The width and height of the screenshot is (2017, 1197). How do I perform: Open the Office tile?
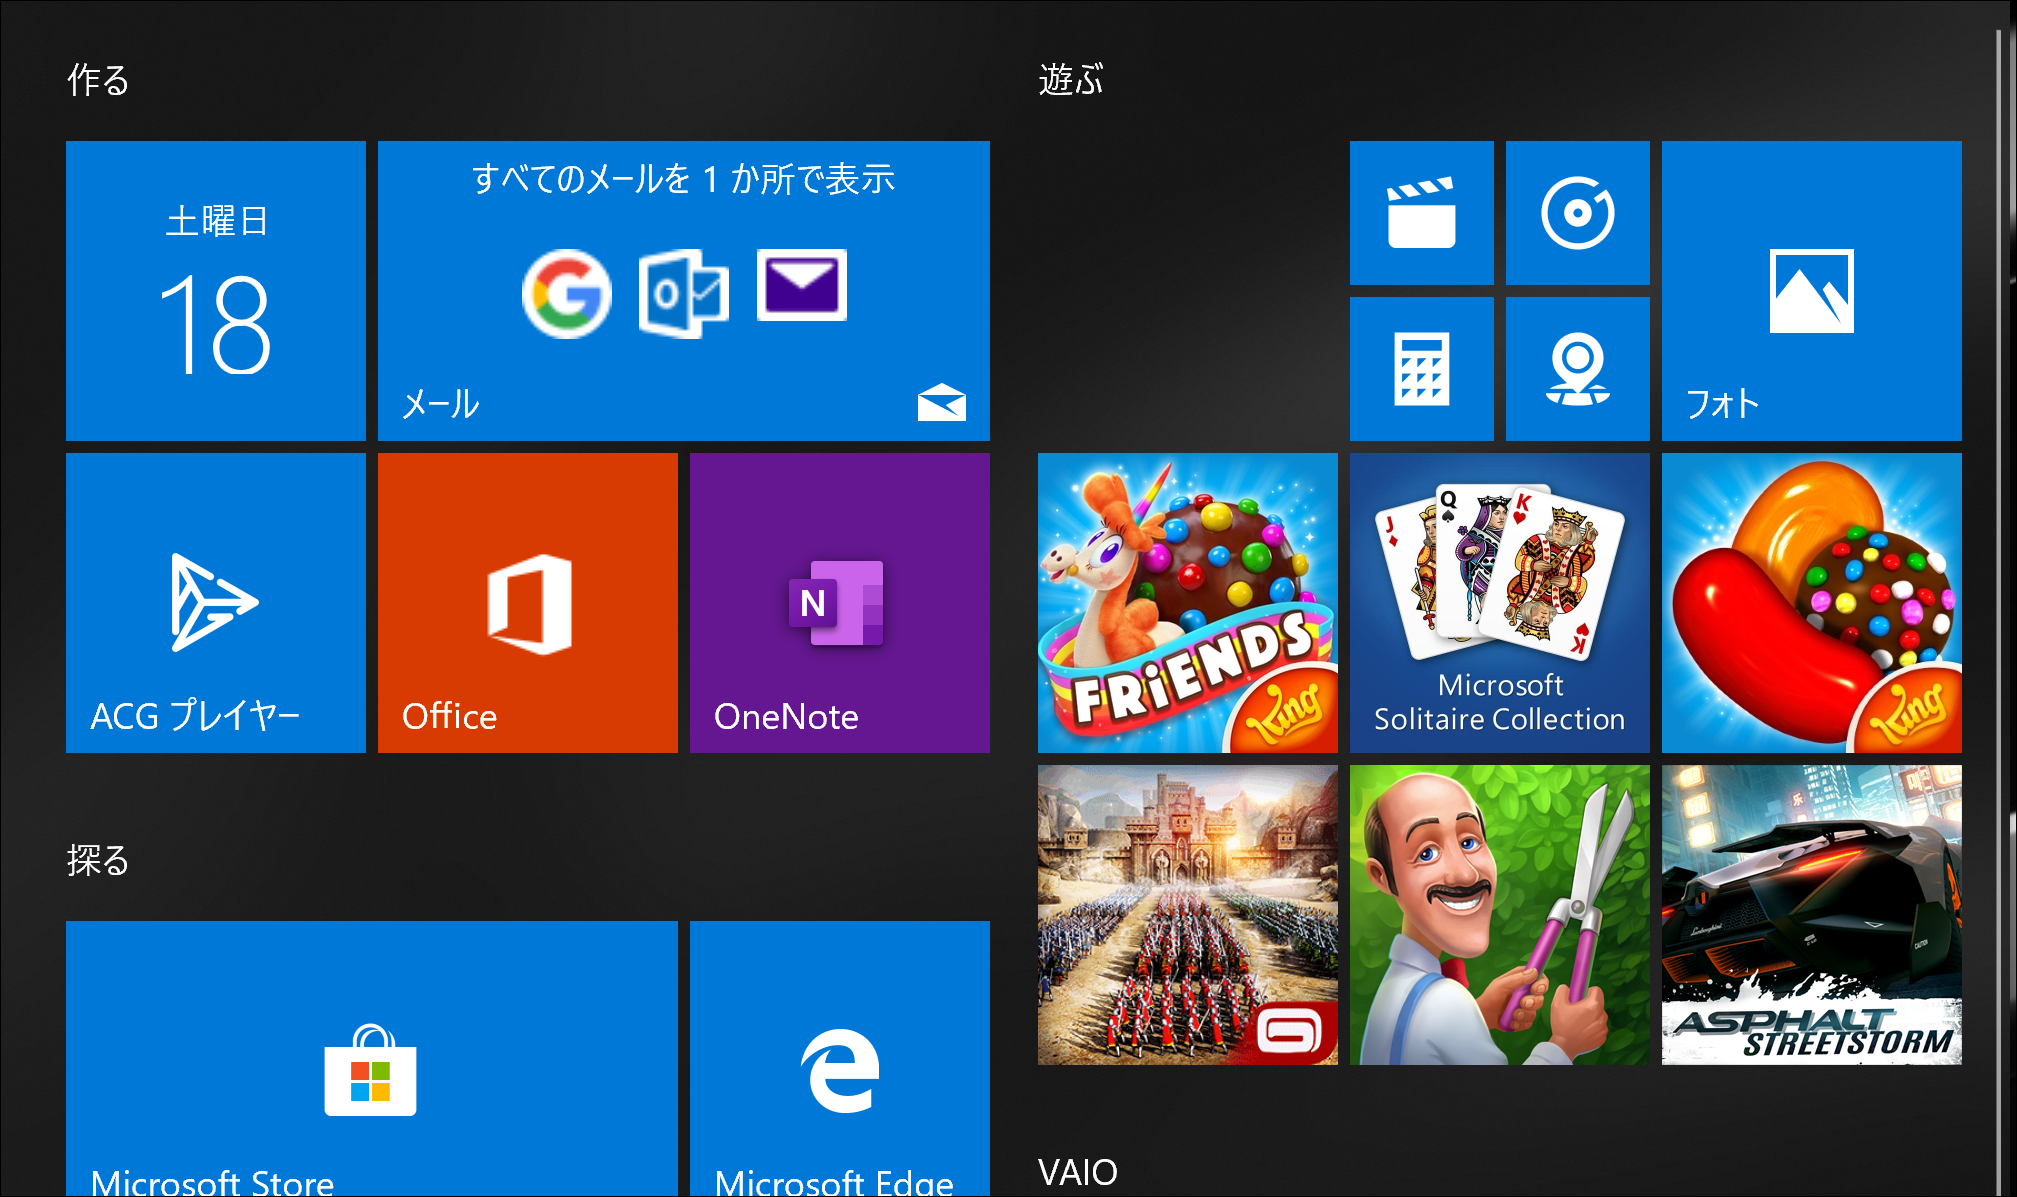[x=528, y=603]
